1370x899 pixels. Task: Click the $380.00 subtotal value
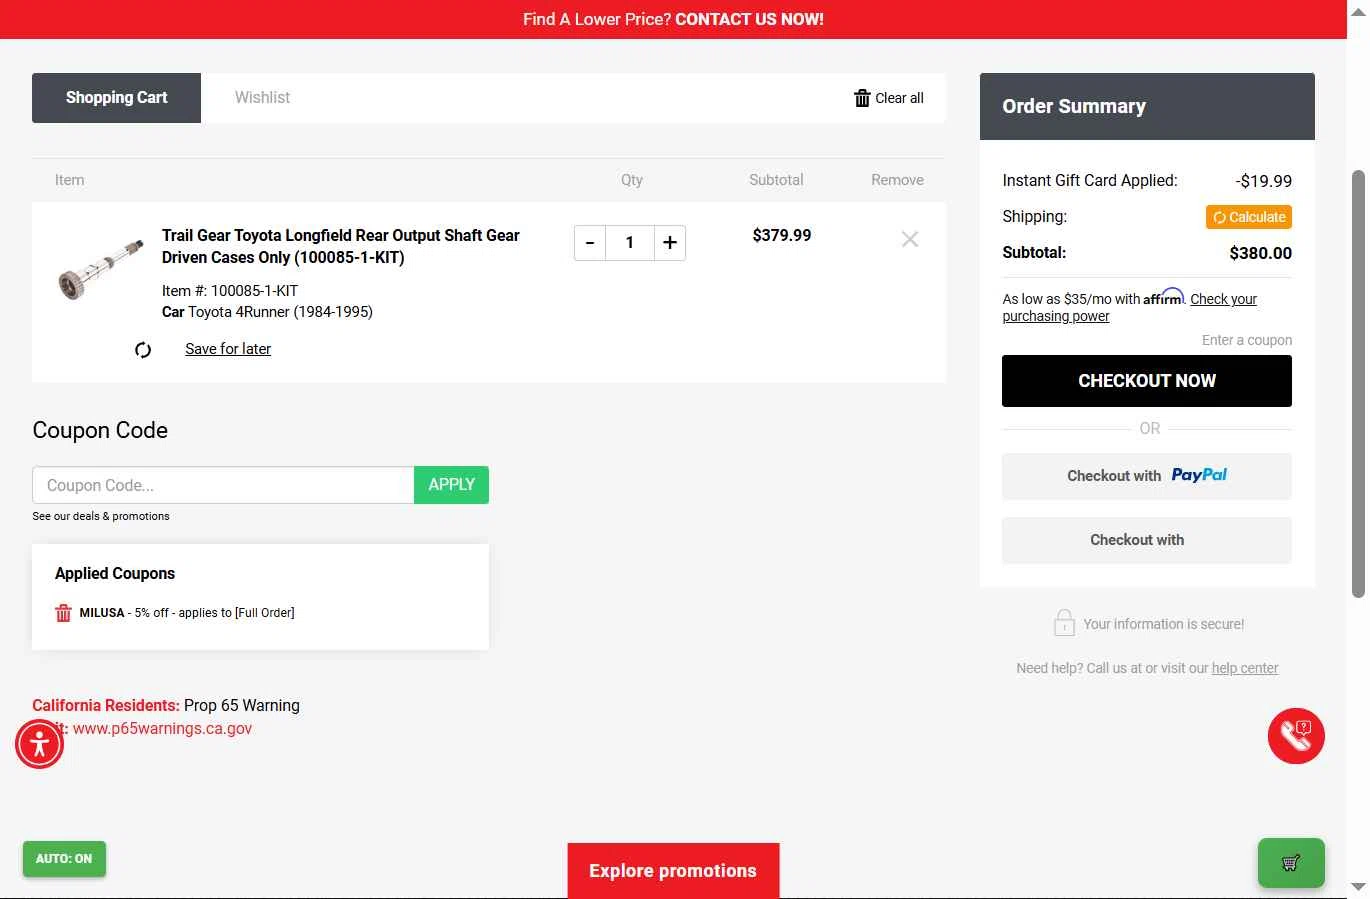tap(1261, 253)
